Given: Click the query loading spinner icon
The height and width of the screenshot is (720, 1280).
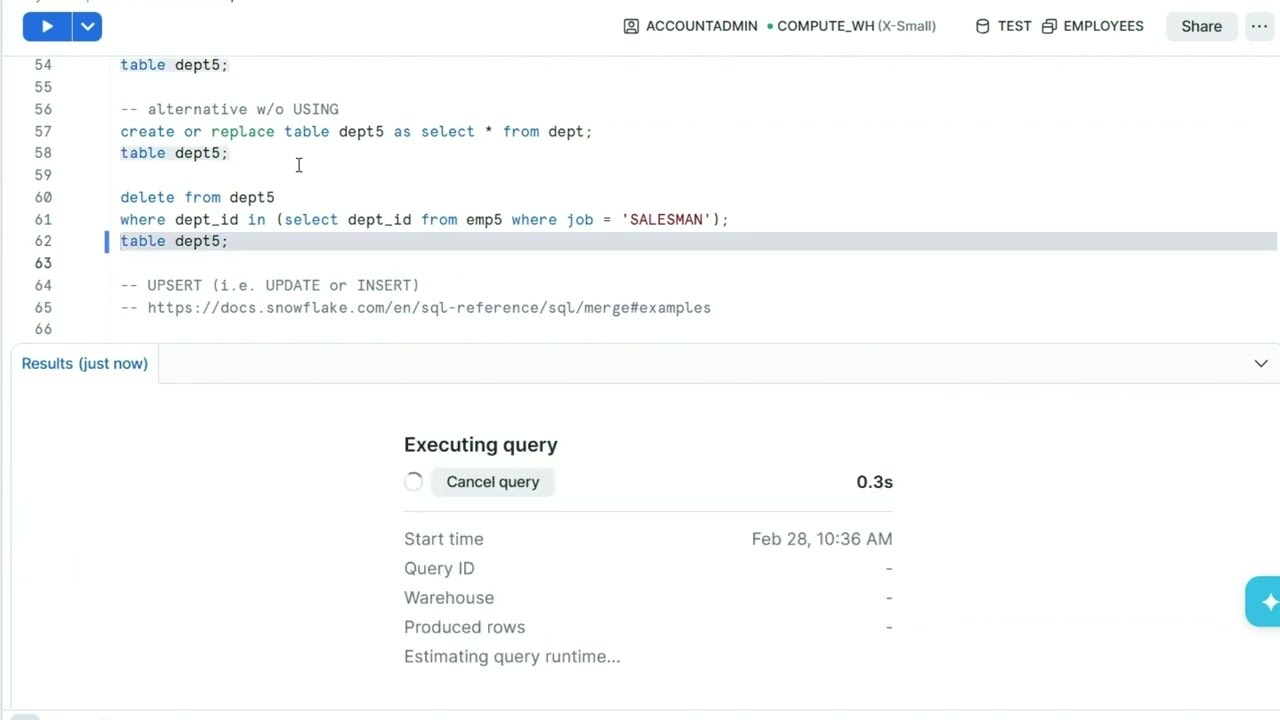Looking at the screenshot, I should (x=414, y=482).
